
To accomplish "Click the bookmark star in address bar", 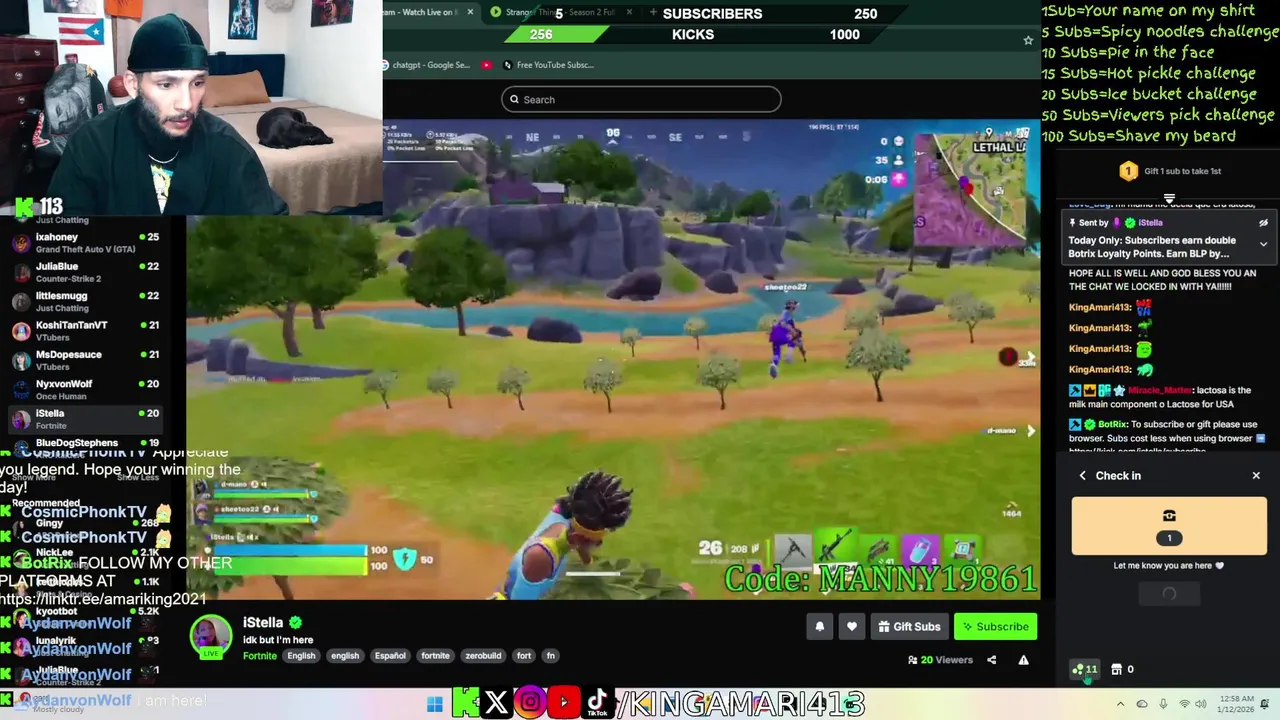I will coord(1028,40).
